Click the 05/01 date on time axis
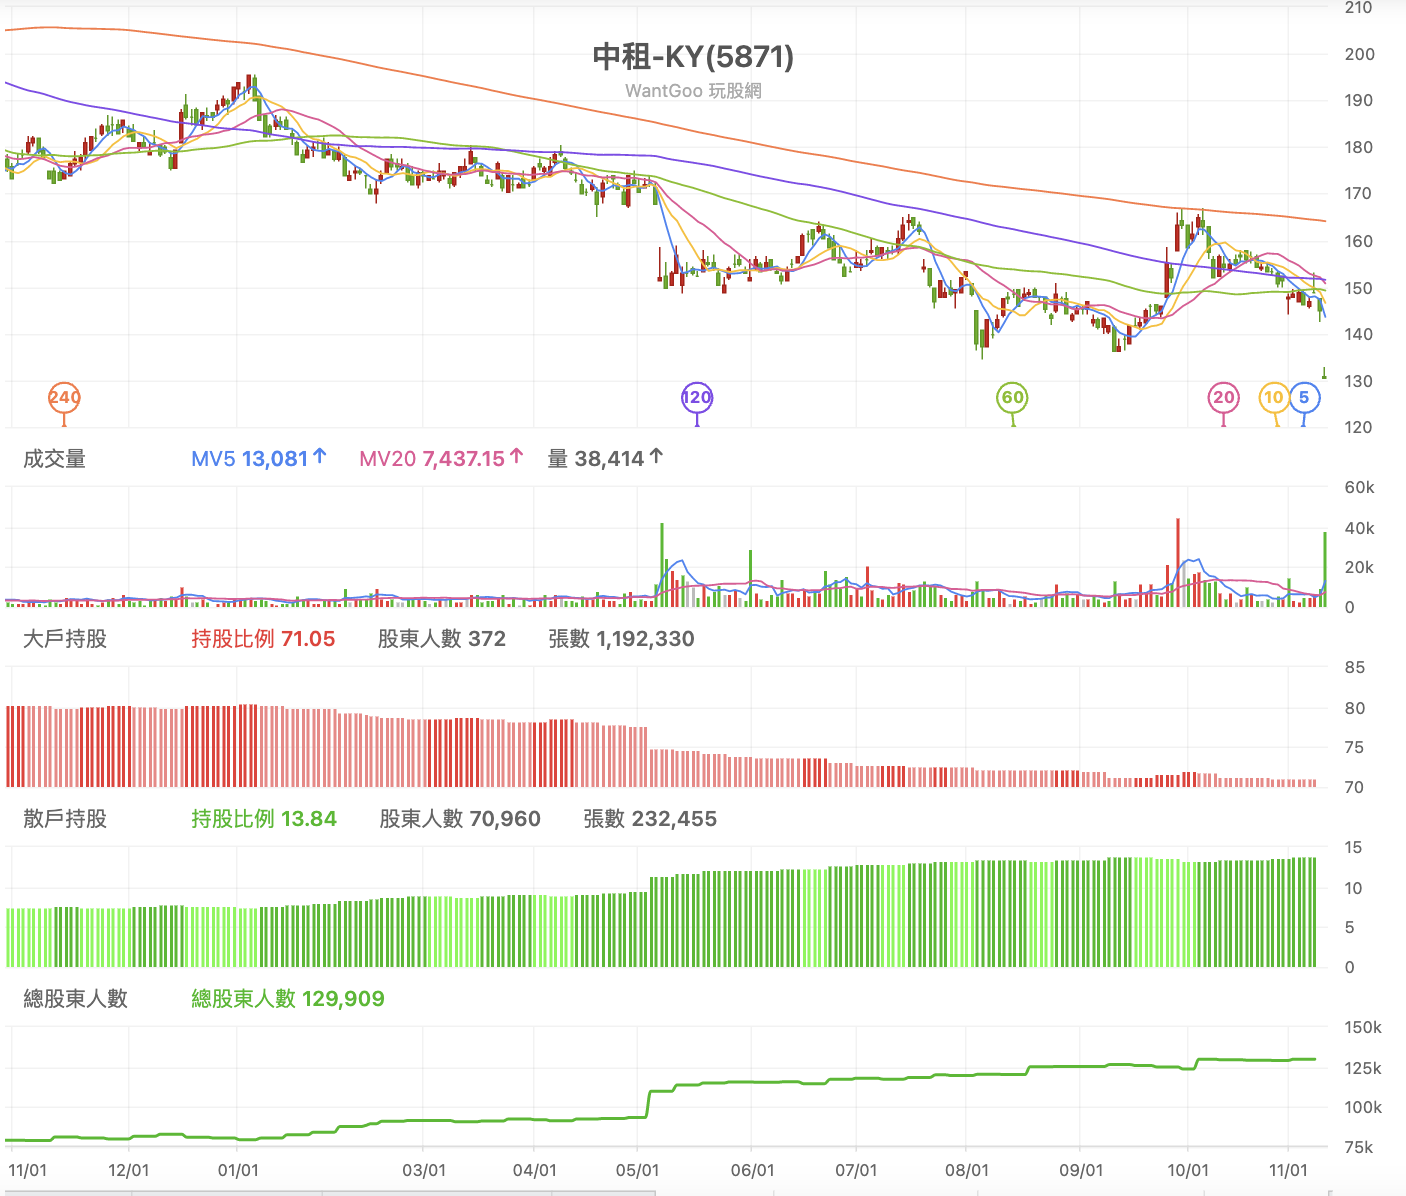The image size is (1406, 1196). [637, 1170]
